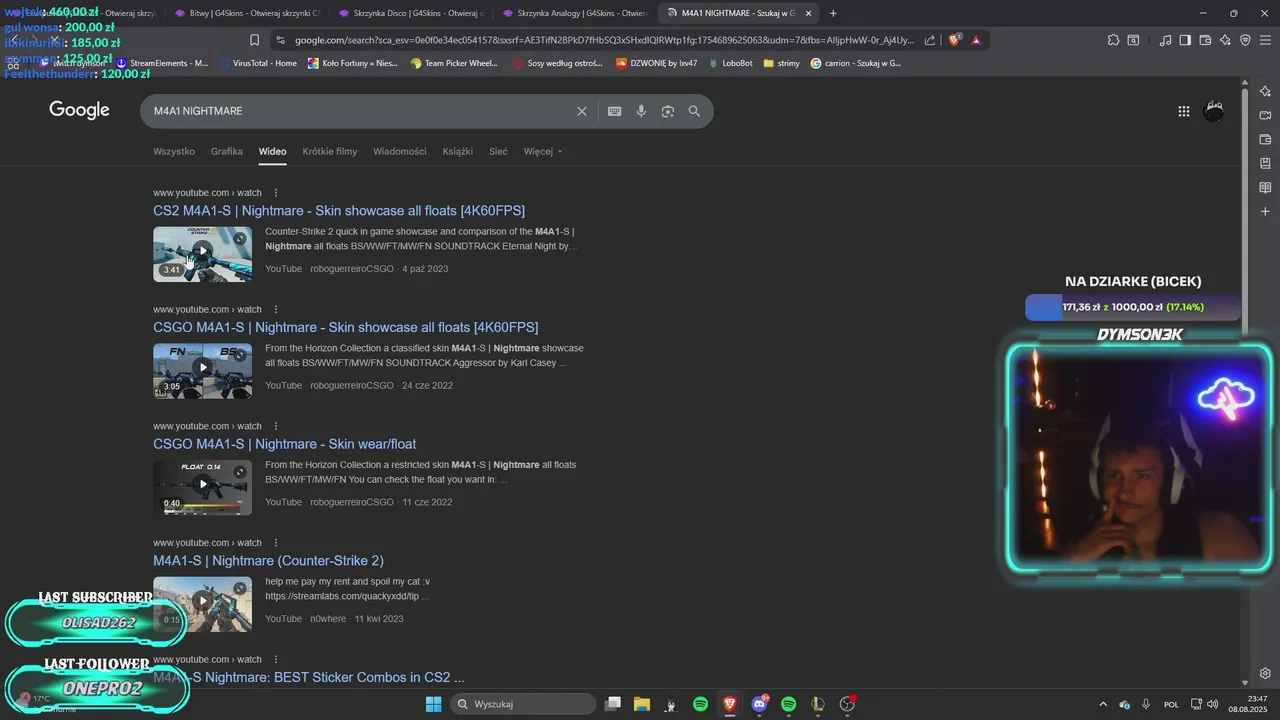Open VirusTotal - Home bookmark
1280x720 pixels.
point(256,63)
